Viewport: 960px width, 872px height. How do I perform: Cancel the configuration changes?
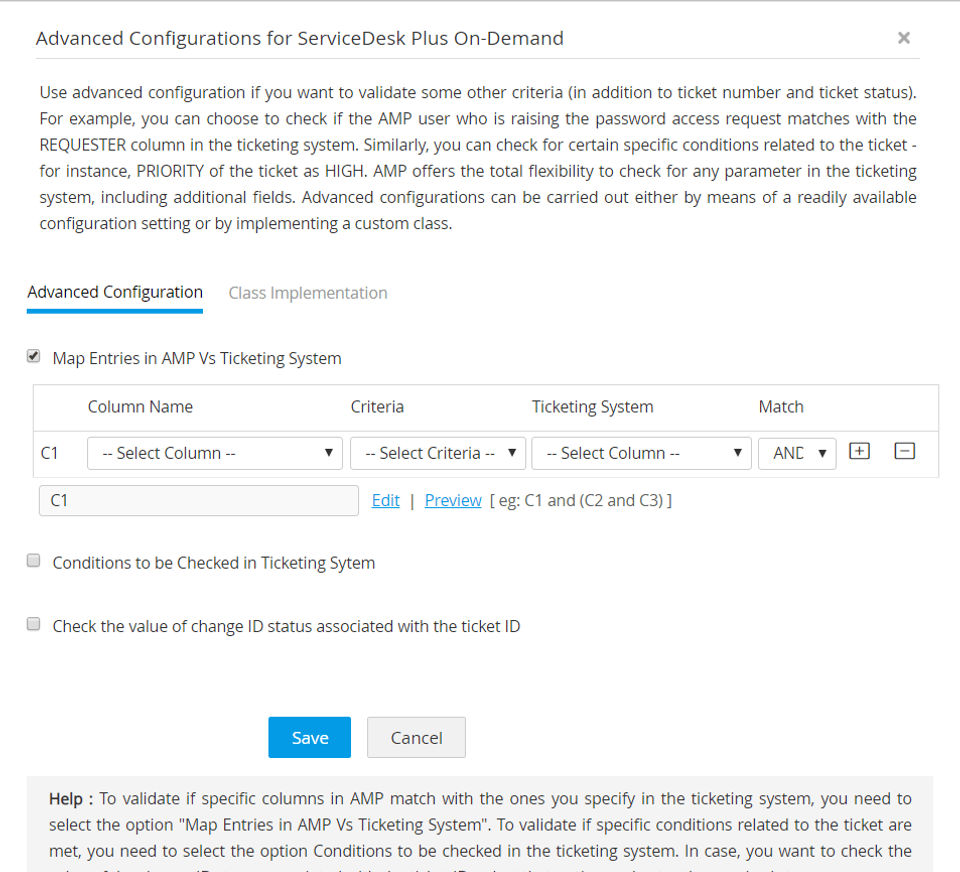pos(416,737)
